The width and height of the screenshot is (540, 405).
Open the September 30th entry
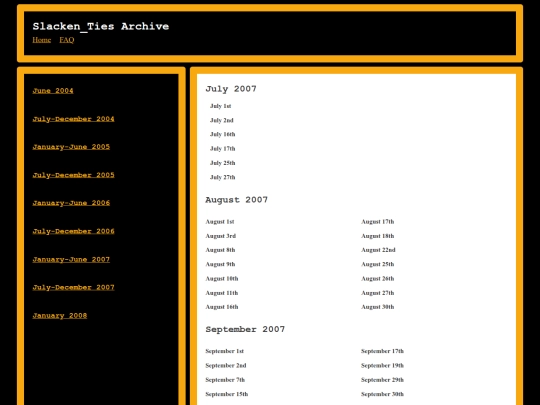pyautogui.click(x=382, y=394)
